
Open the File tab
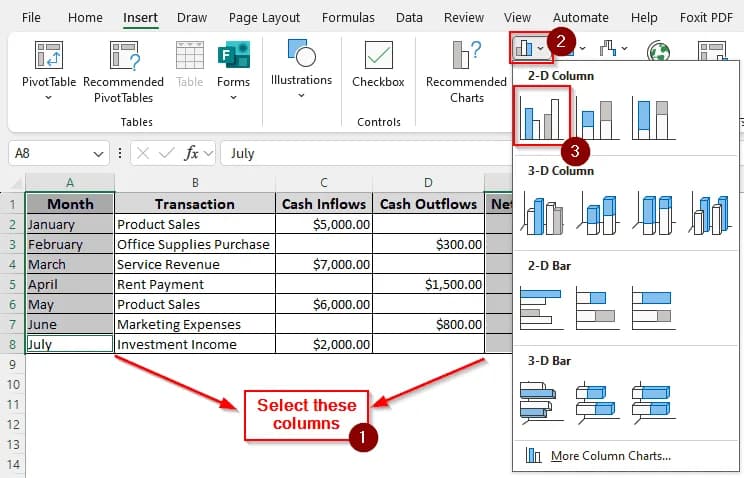31,18
